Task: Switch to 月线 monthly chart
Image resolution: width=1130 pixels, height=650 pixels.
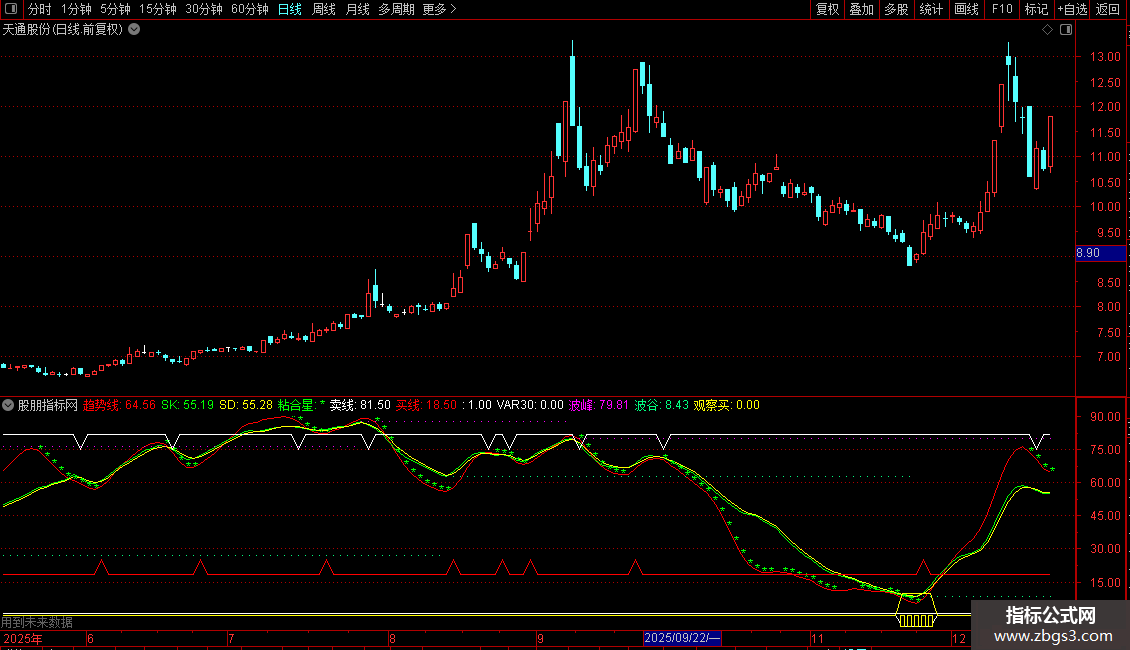Action: point(357,9)
